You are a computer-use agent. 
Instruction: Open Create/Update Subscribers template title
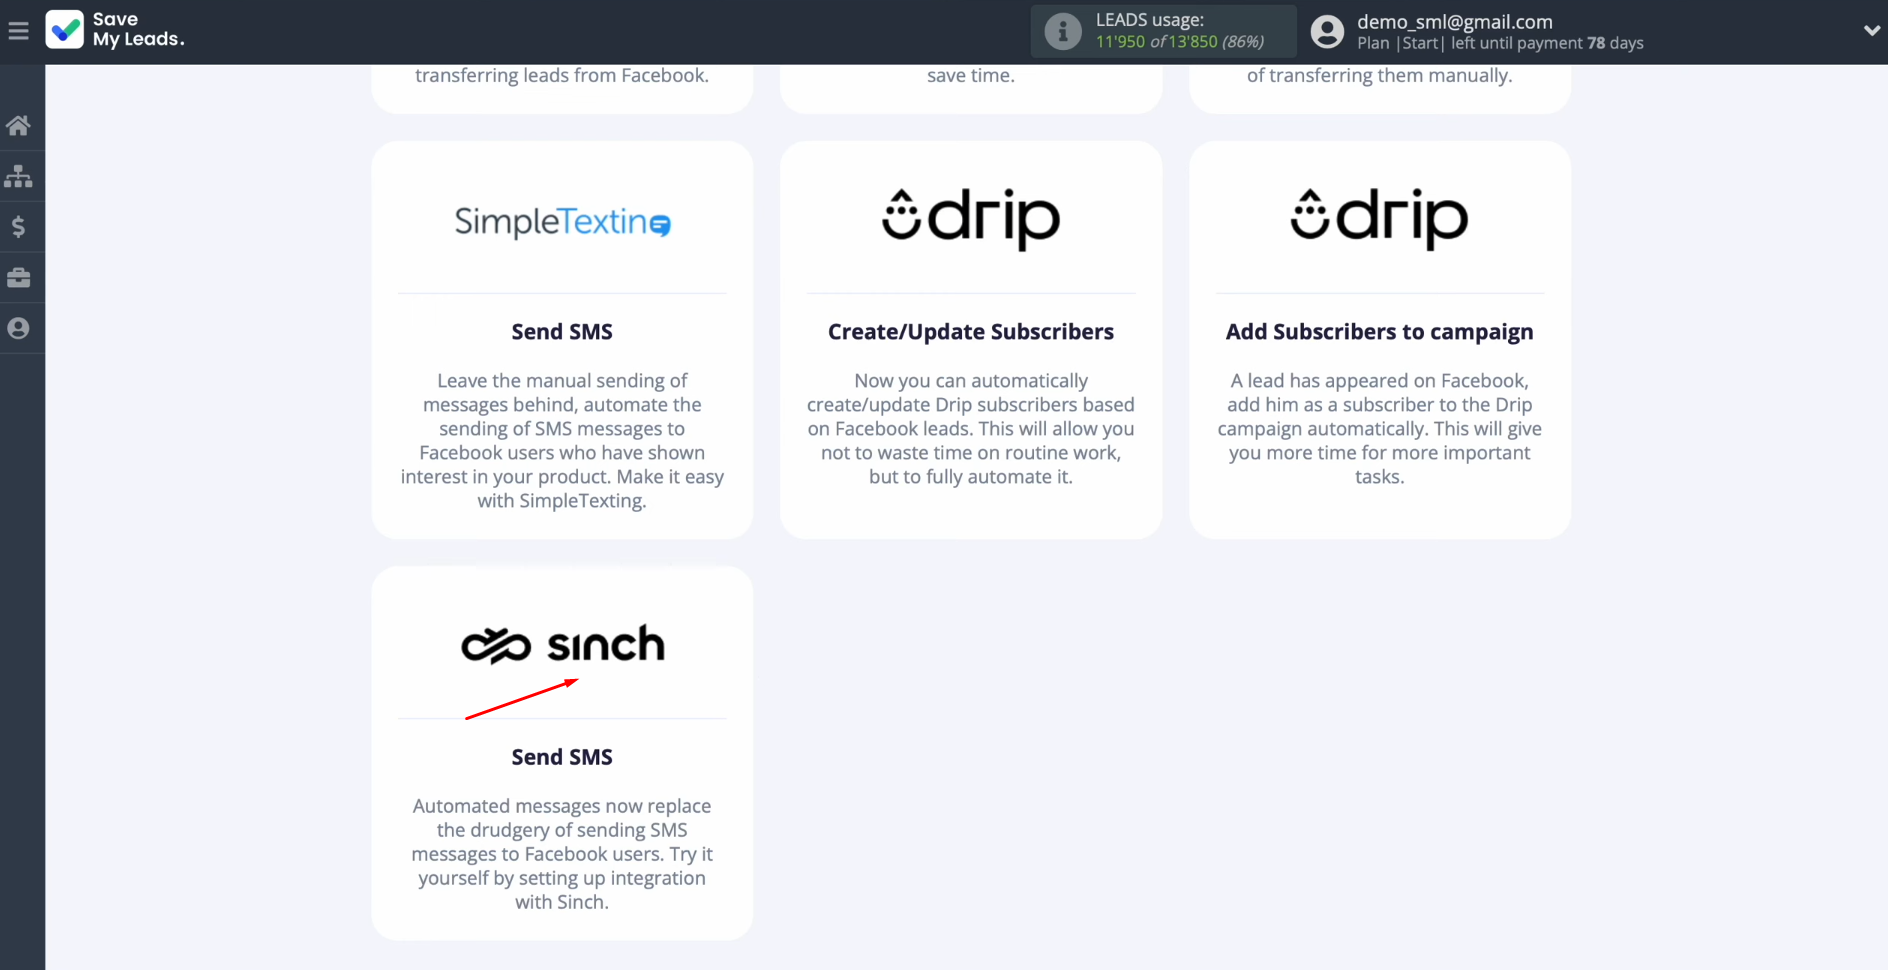pos(970,332)
